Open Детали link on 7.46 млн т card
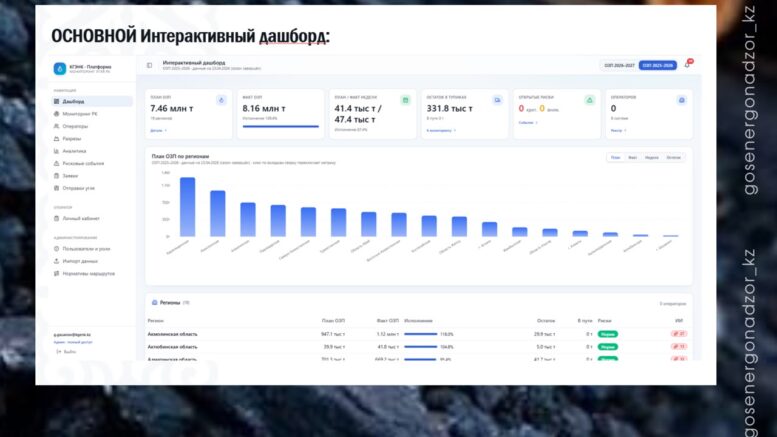Image resolution: width=777 pixels, height=437 pixels. [x=158, y=131]
